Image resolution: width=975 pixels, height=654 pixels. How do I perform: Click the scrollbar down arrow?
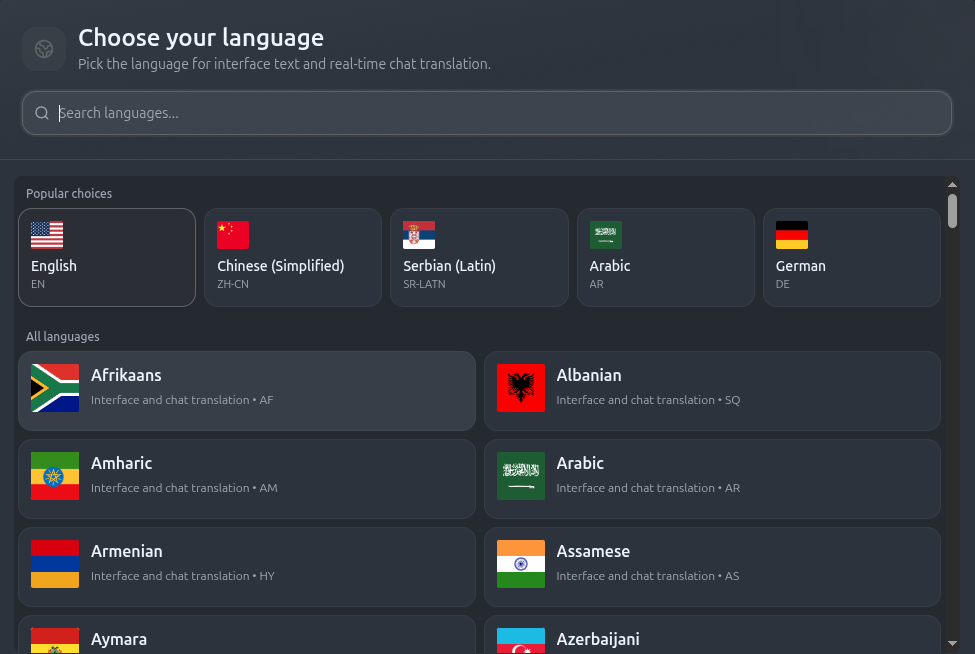pos(952,643)
